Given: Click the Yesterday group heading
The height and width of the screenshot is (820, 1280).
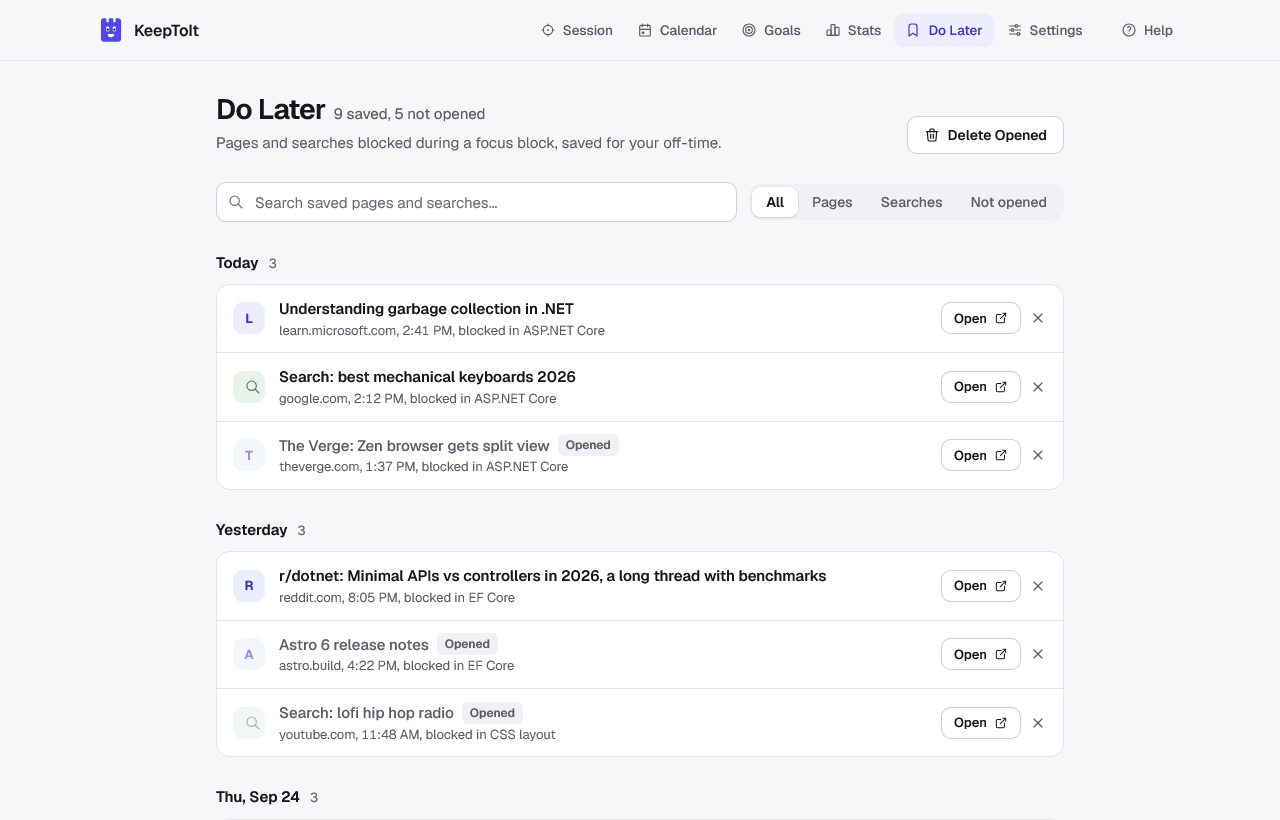Looking at the screenshot, I should 252,530.
